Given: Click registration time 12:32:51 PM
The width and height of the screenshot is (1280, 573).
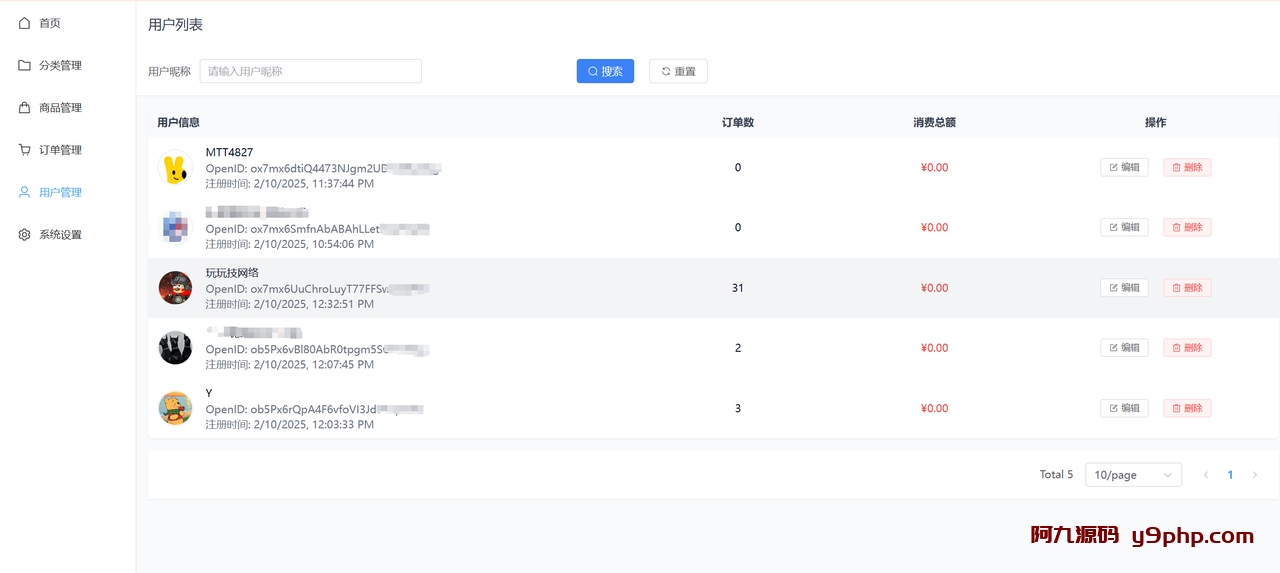Looking at the screenshot, I should (x=290, y=304).
